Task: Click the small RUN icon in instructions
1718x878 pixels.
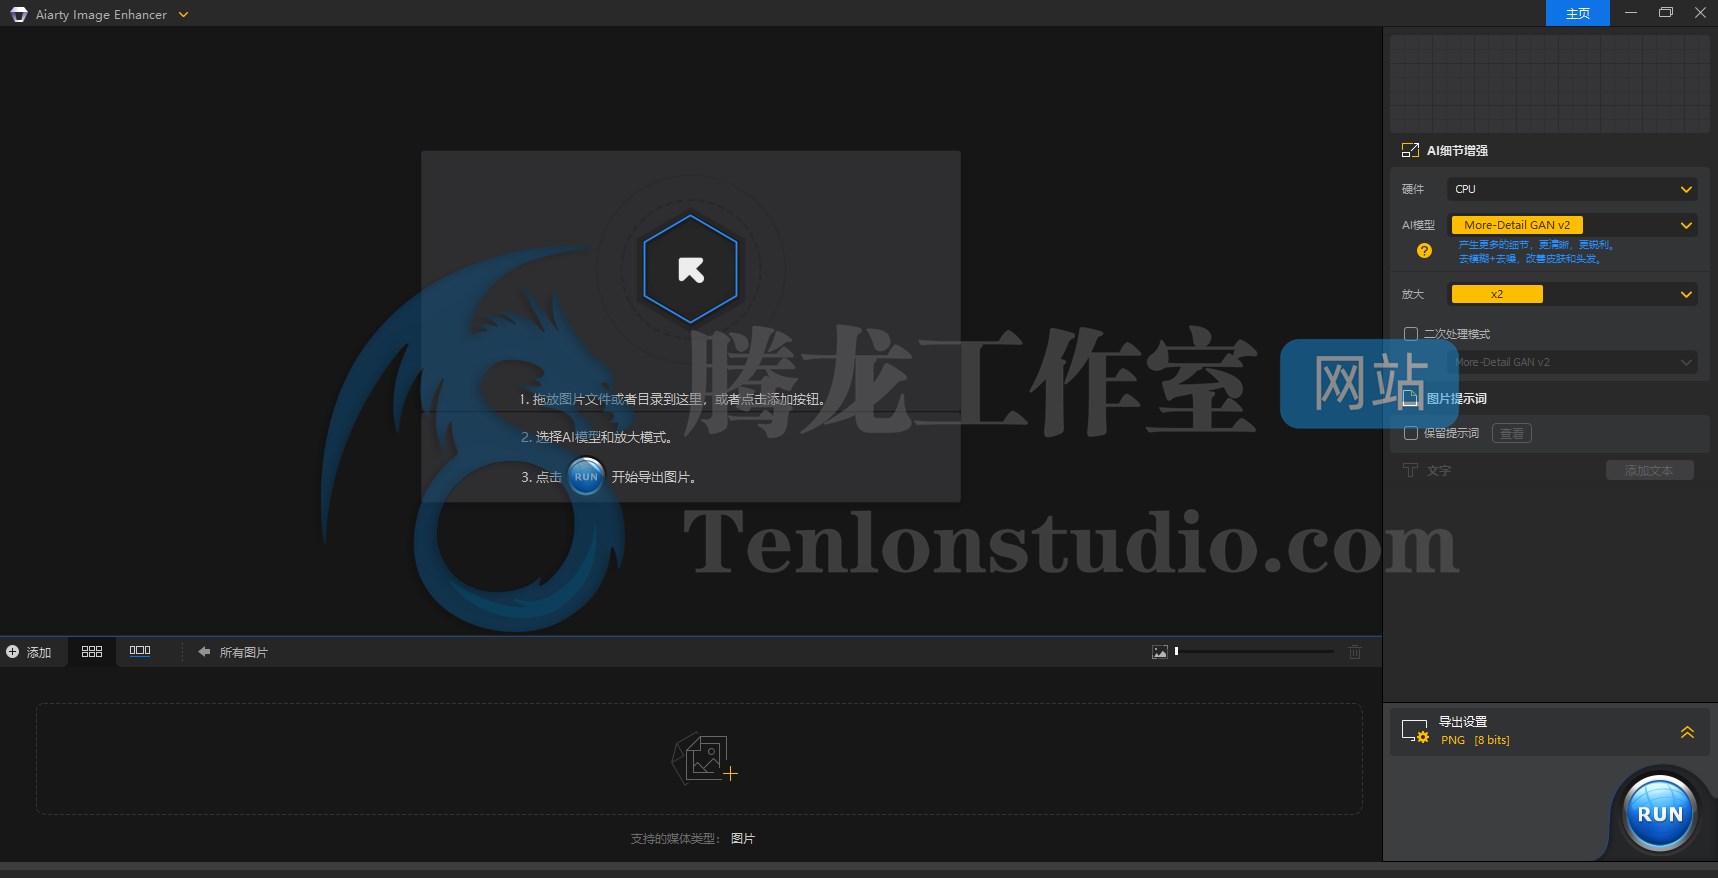Action: [x=586, y=477]
